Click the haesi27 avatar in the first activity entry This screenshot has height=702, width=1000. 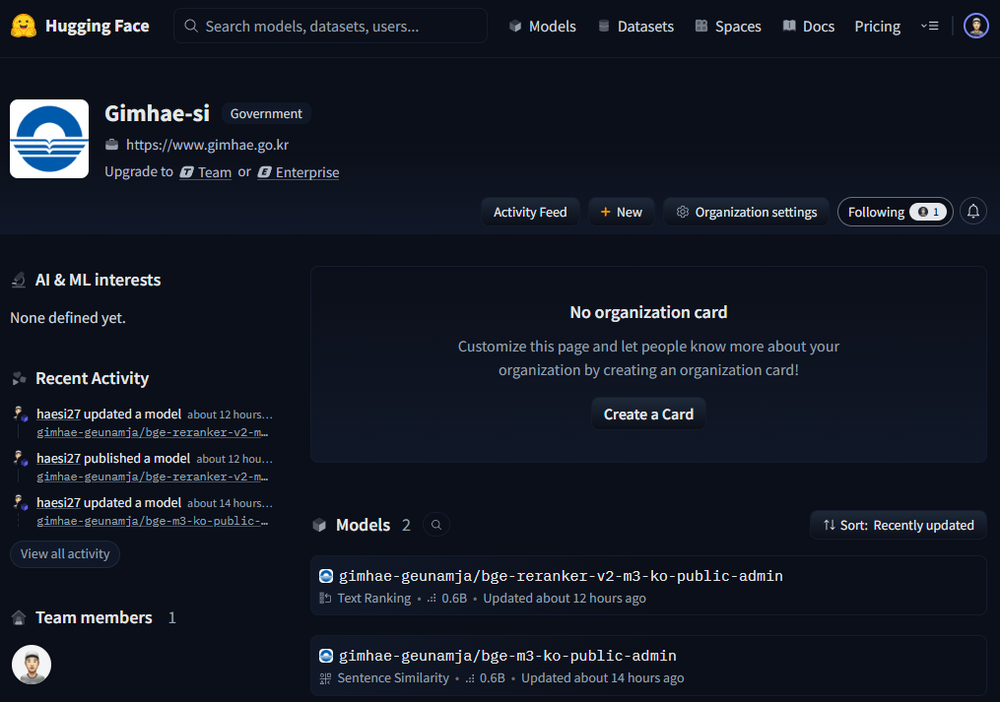click(x=20, y=414)
